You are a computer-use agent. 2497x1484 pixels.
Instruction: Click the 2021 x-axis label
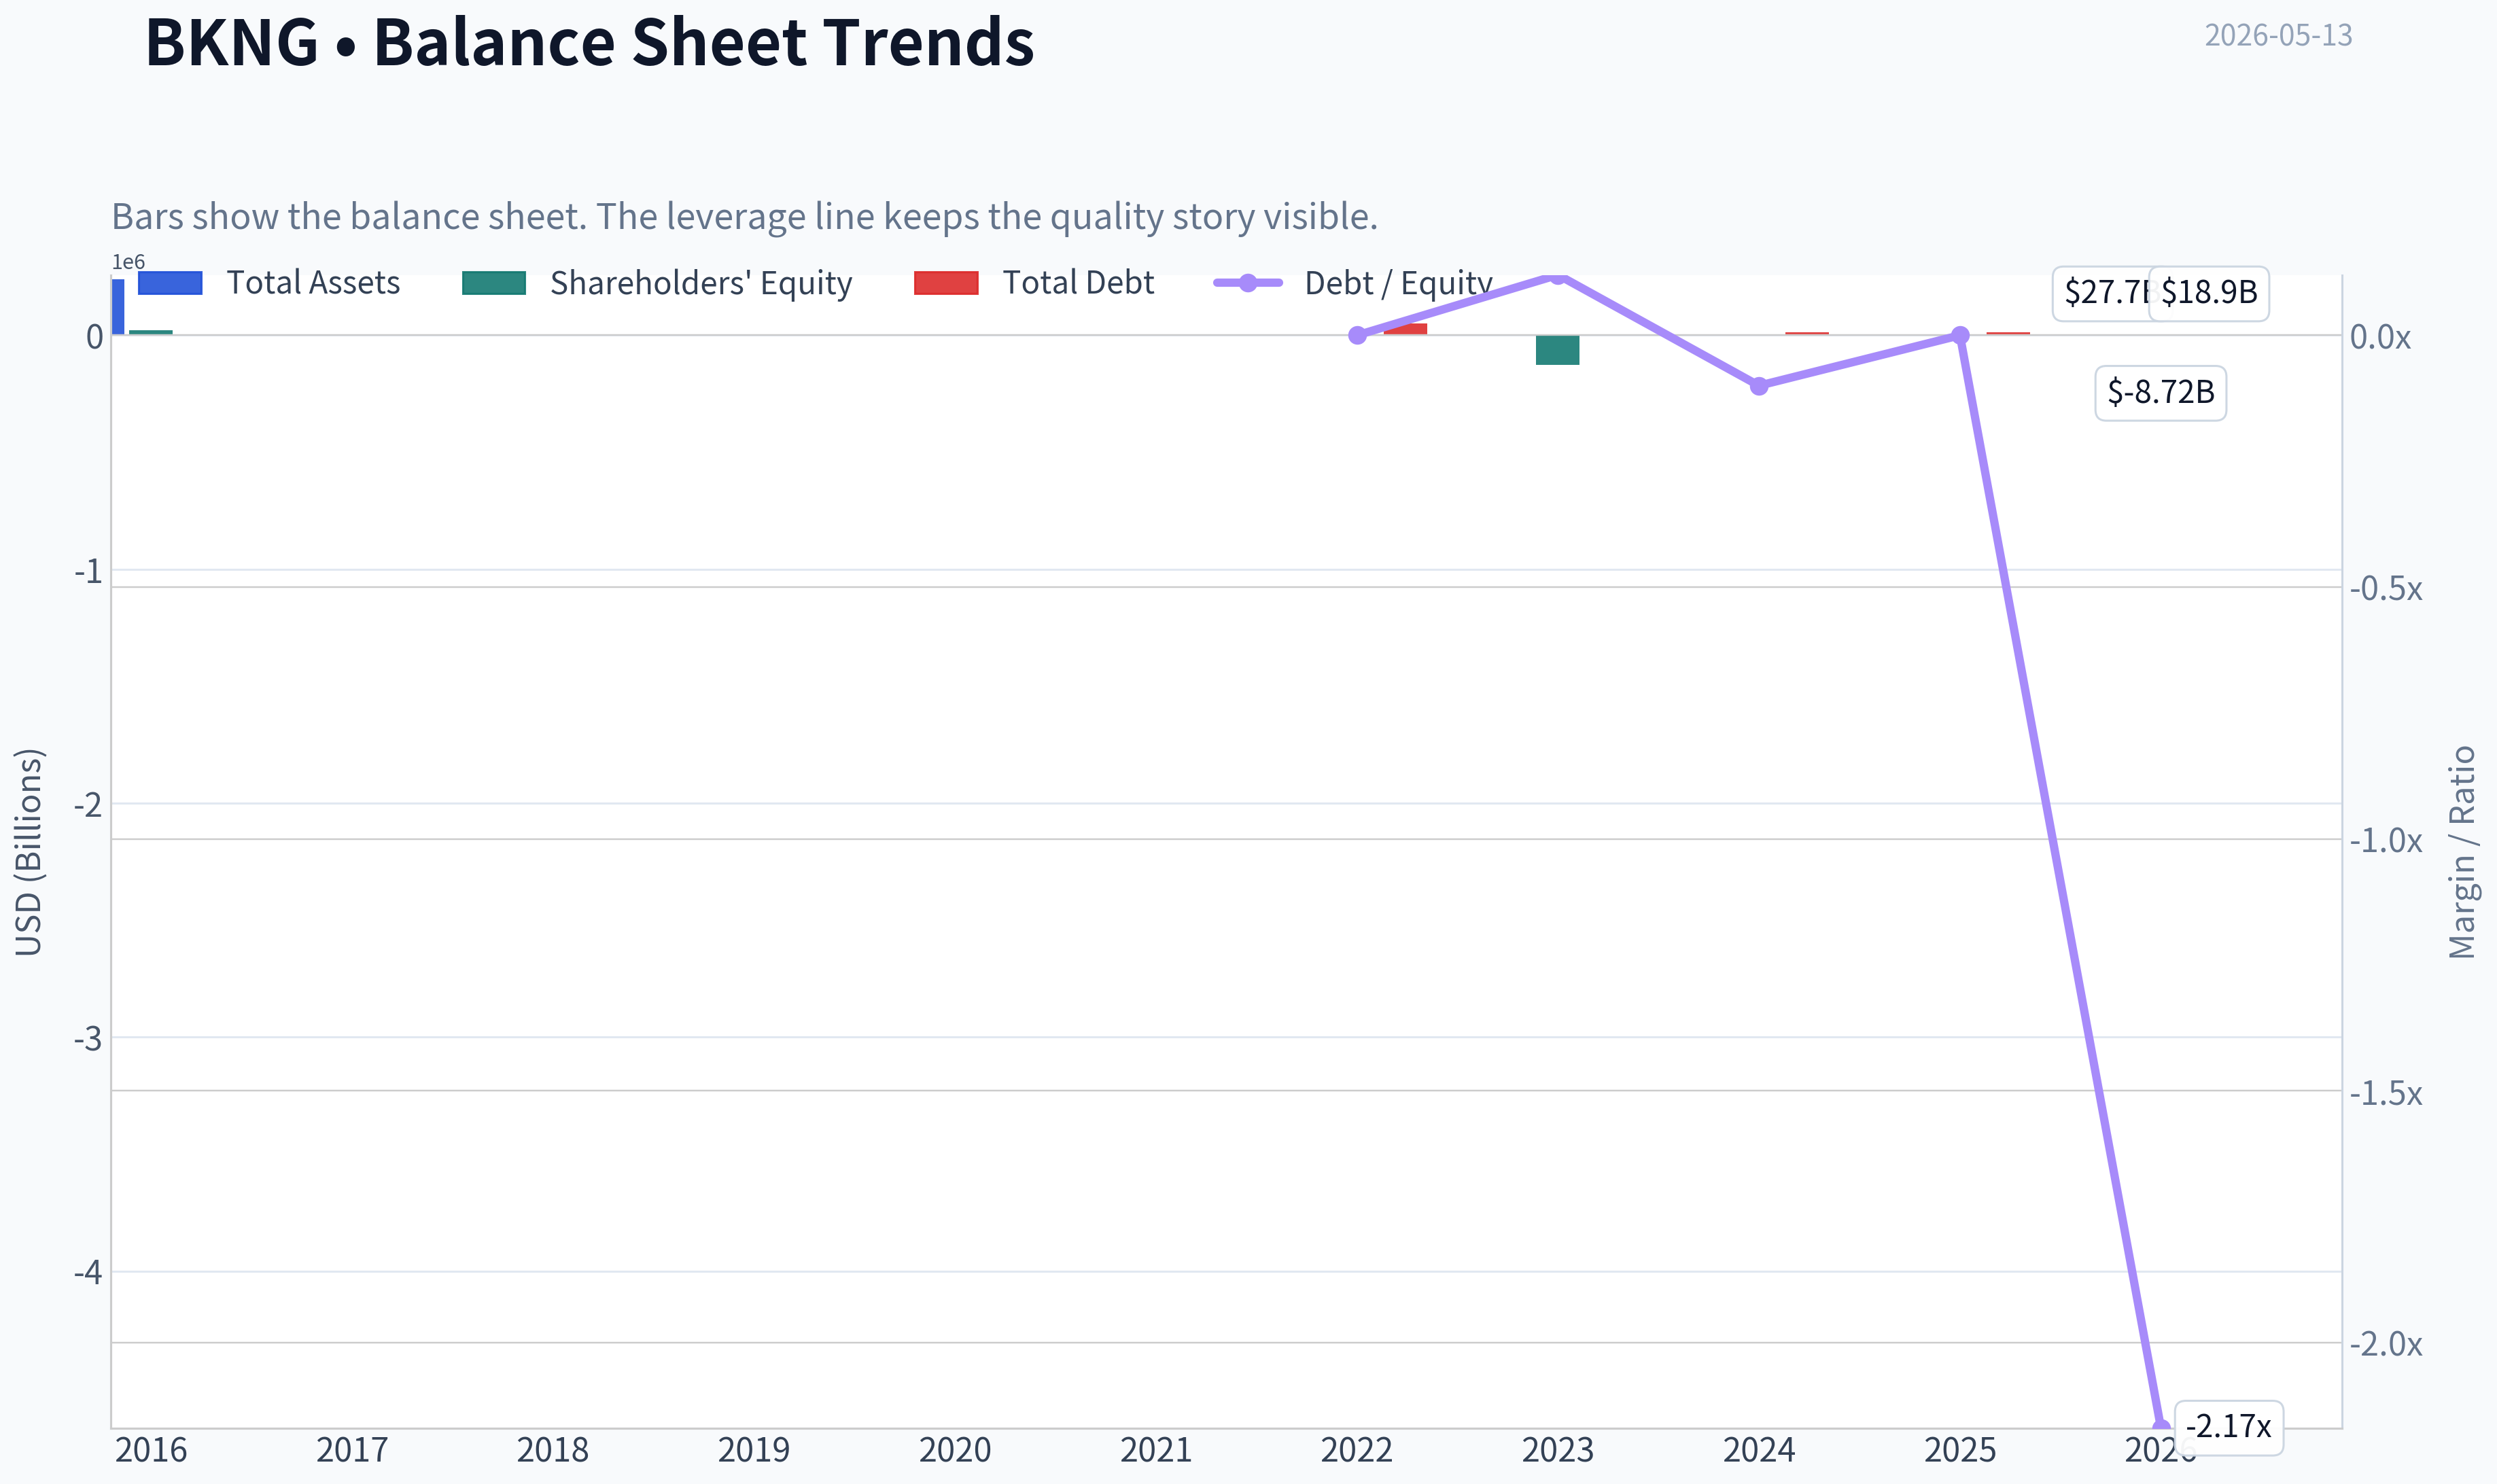[x=1156, y=1450]
